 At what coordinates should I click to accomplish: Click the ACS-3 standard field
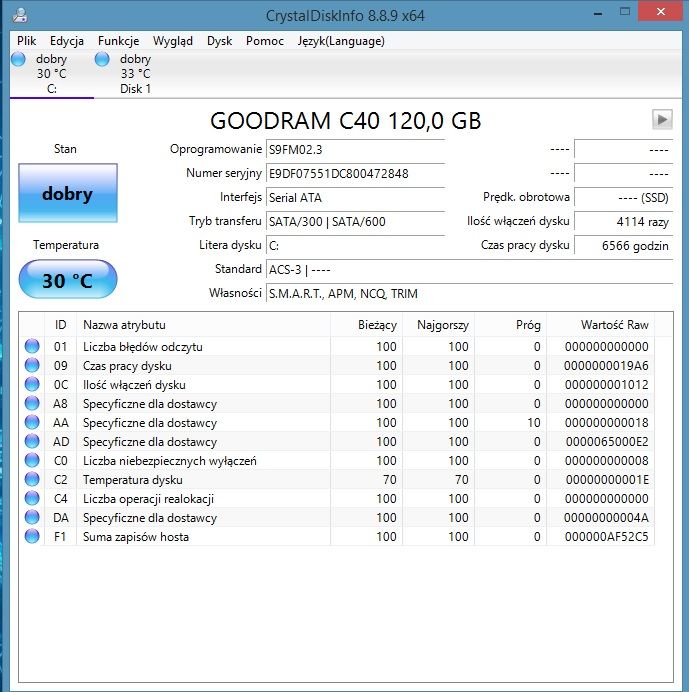point(470,270)
